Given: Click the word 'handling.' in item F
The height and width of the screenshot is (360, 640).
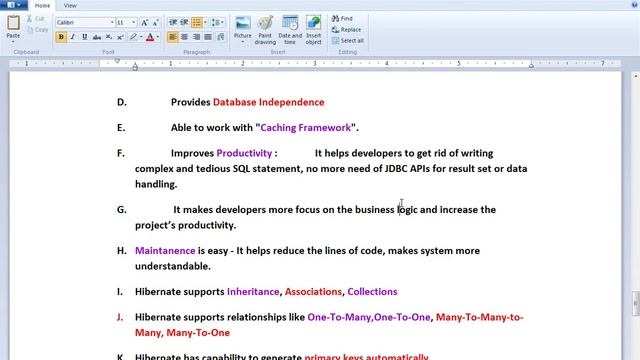Looking at the screenshot, I should pos(156,184).
